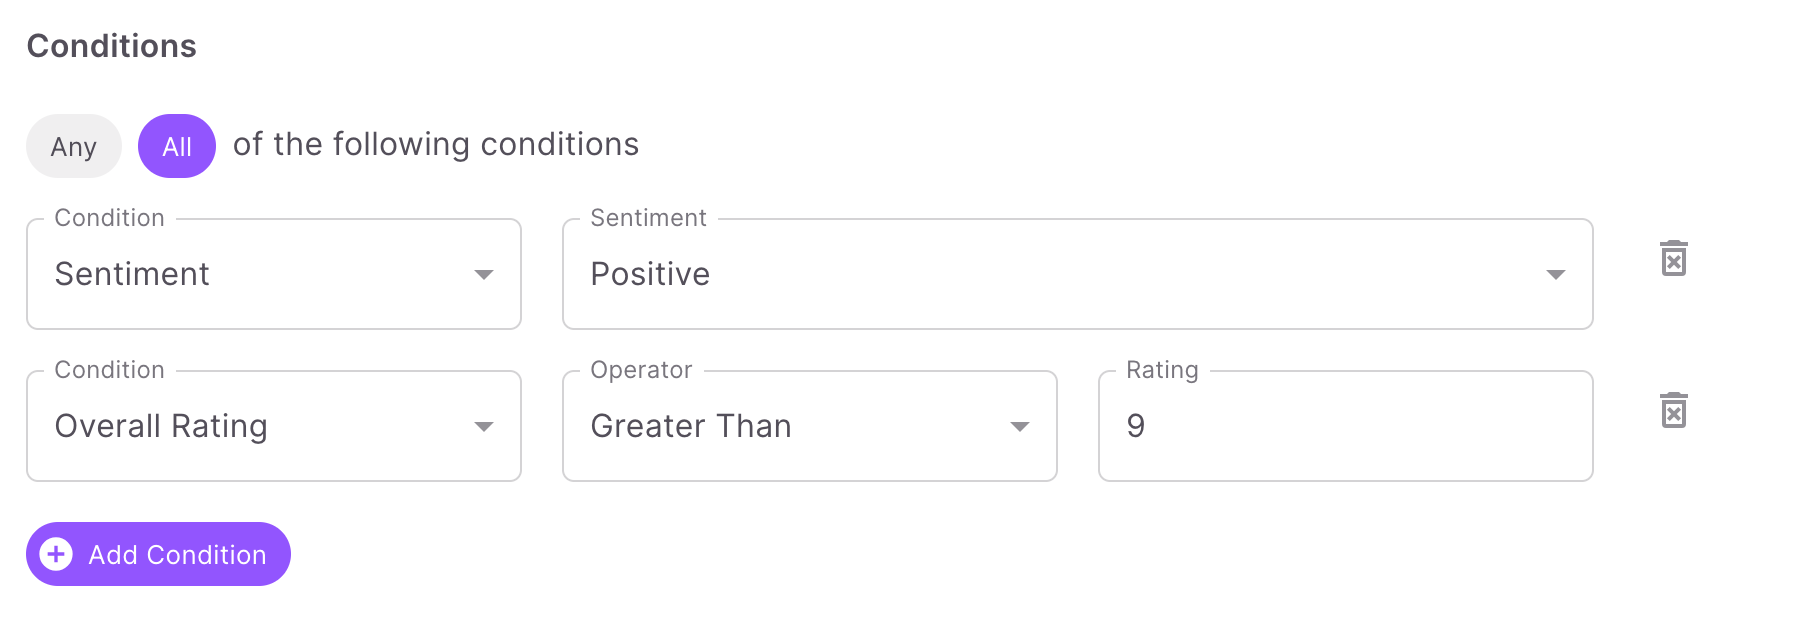Image resolution: width=1794 pixels, height=634 pixels.
Task: Select the Any conditions toggle
Action: [74, 146]
